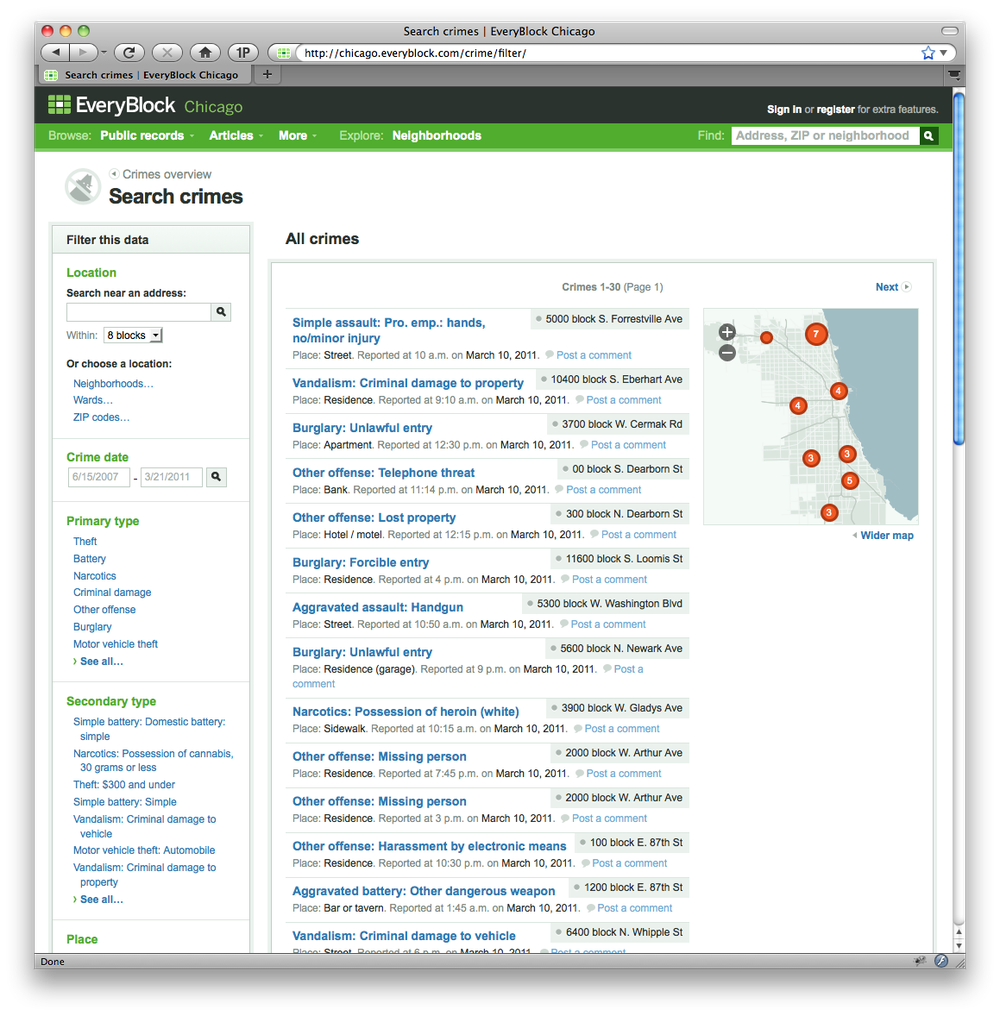Filter by Theft: $300 and under
This screenshot has width=1000, height=1016.
coord(124,785)
